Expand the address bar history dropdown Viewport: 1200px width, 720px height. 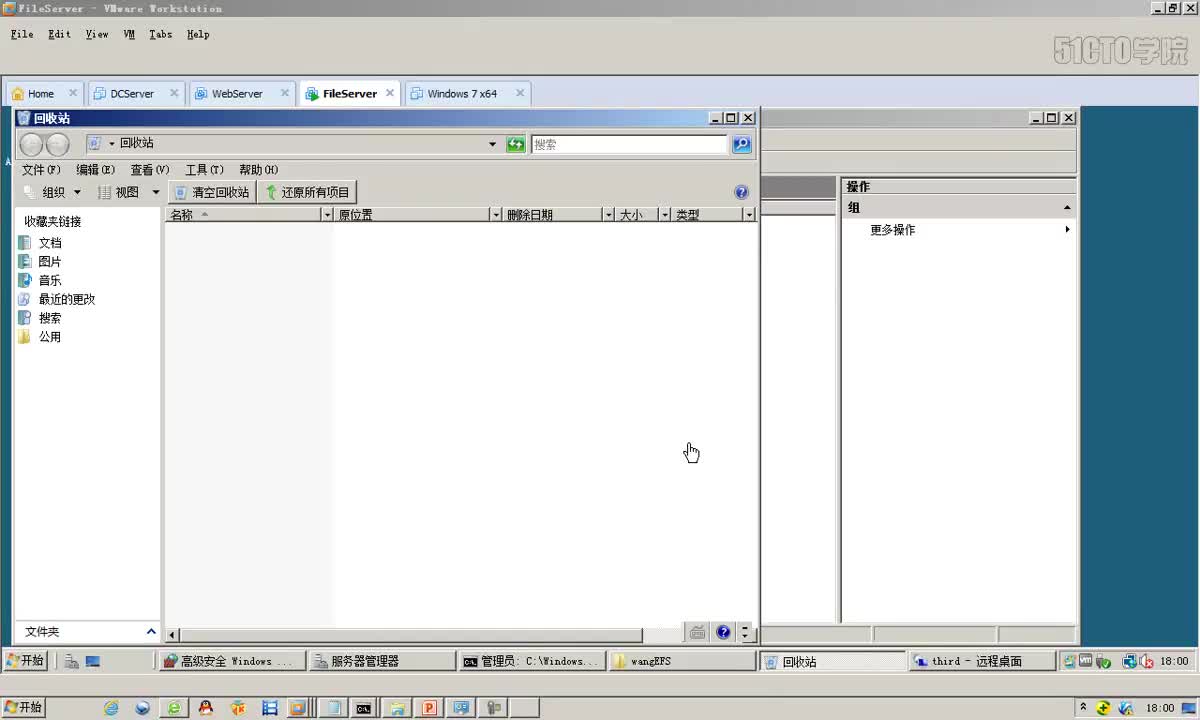(492, 144)
